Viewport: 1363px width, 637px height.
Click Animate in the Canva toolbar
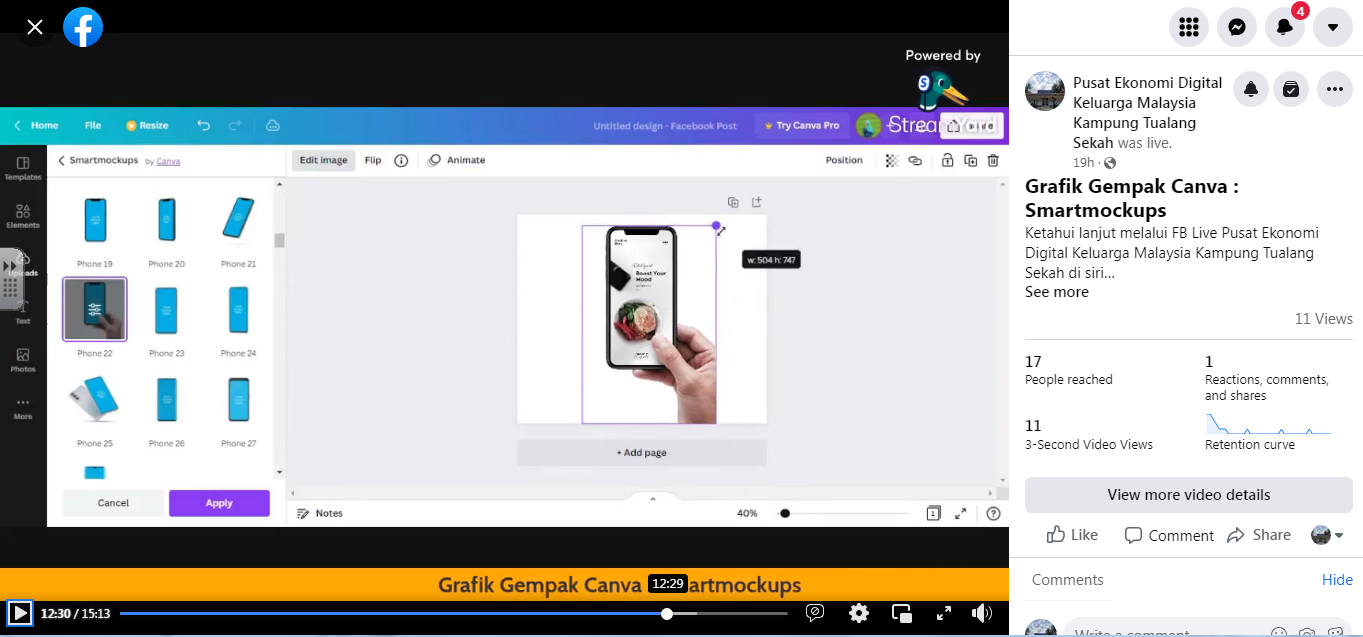coord(457,160)
